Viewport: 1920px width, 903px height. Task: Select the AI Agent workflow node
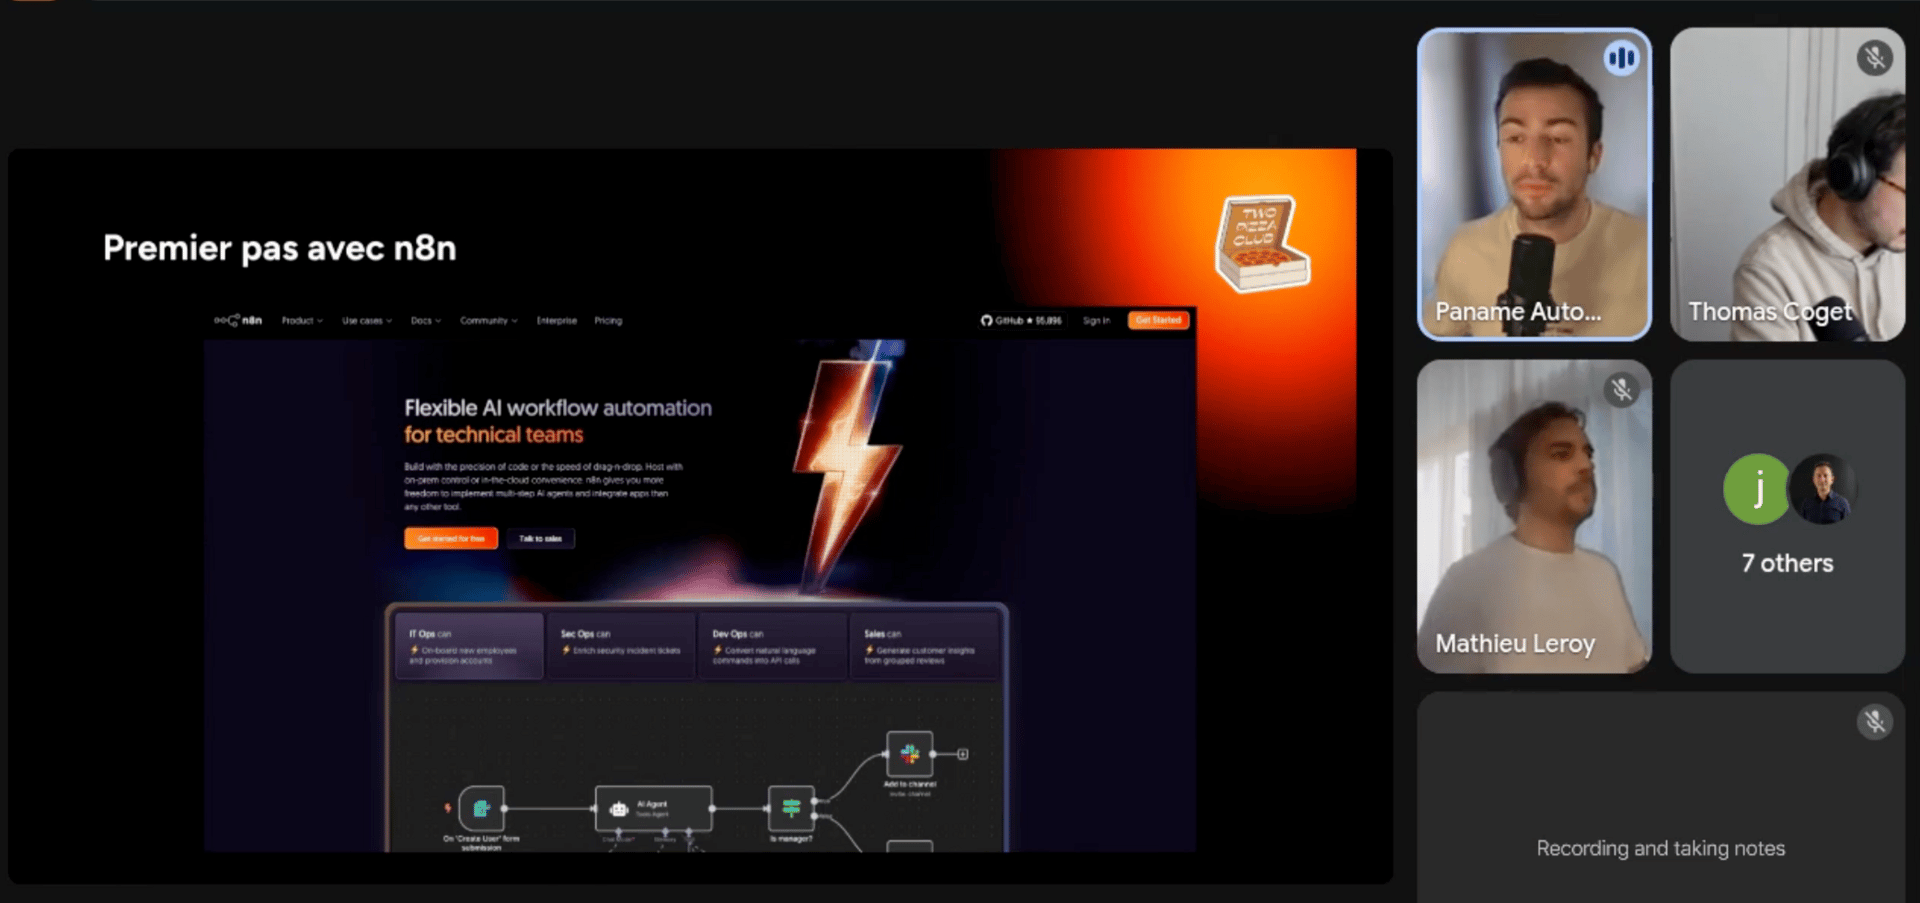[x=653, y=808]
